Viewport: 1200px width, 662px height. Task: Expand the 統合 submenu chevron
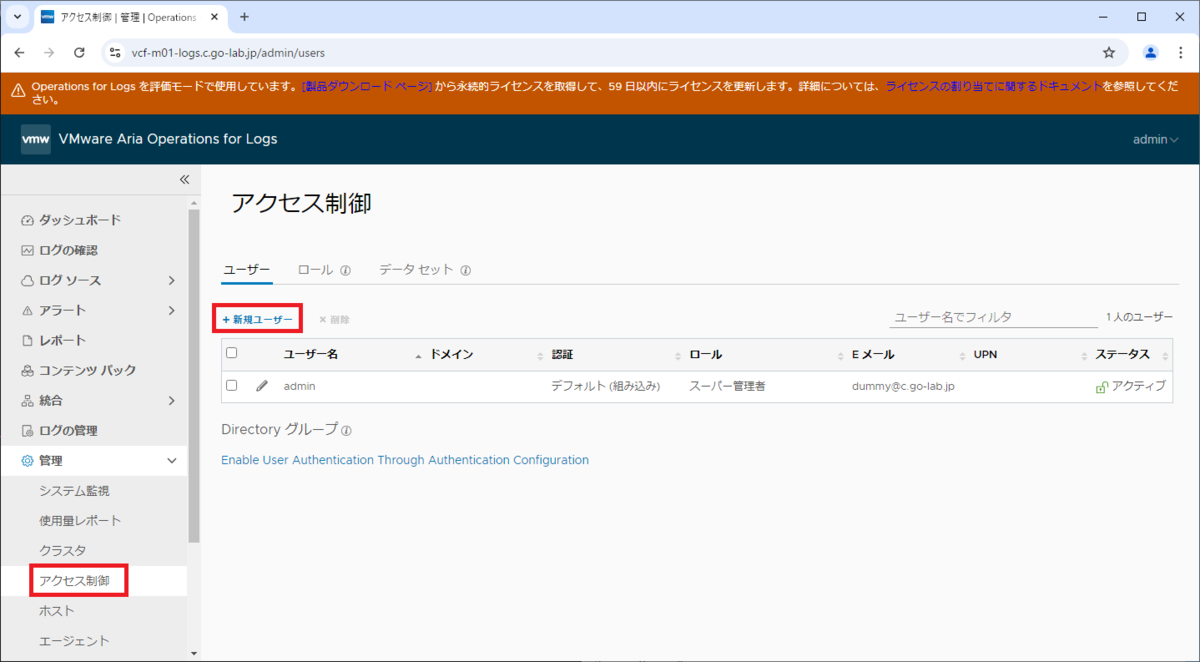pyautogui.click(x=172, y=400)
